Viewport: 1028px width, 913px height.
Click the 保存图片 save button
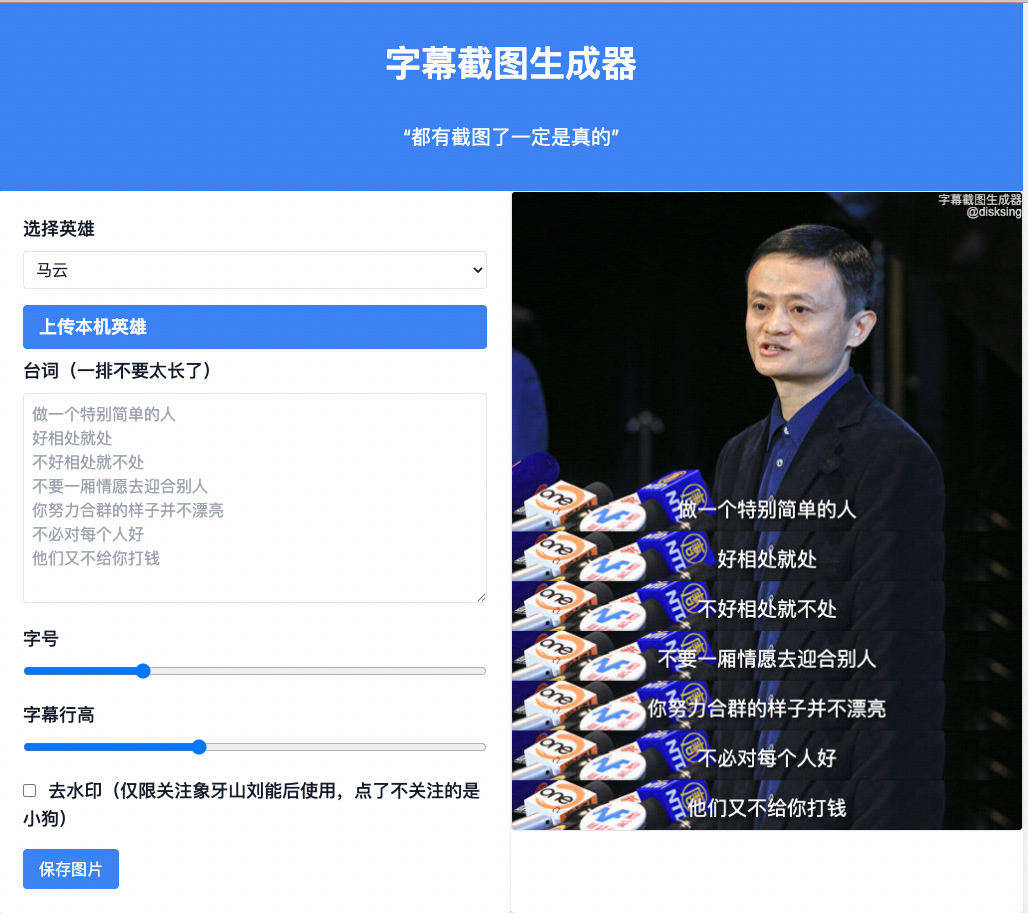coord(71,869)
